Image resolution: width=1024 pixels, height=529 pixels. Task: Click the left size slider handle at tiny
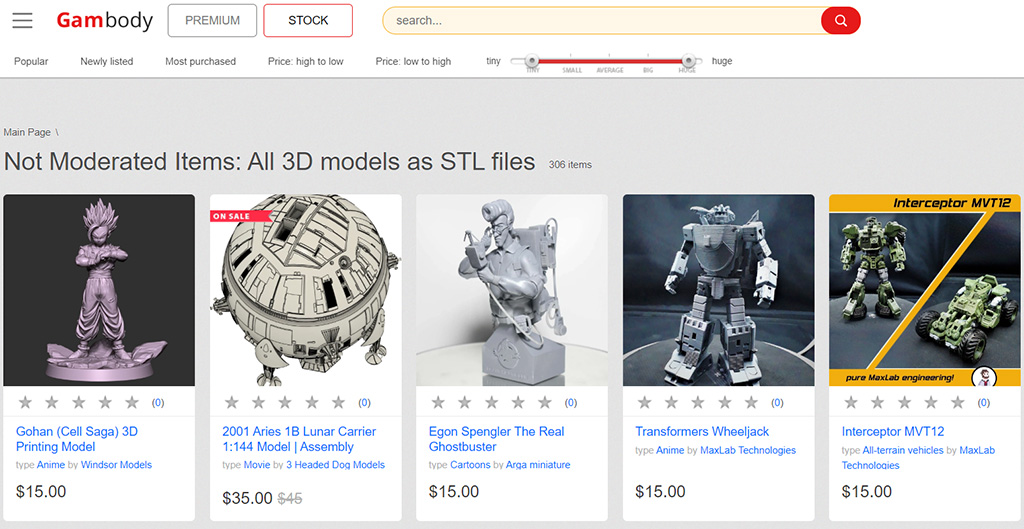tap(532, 61)
